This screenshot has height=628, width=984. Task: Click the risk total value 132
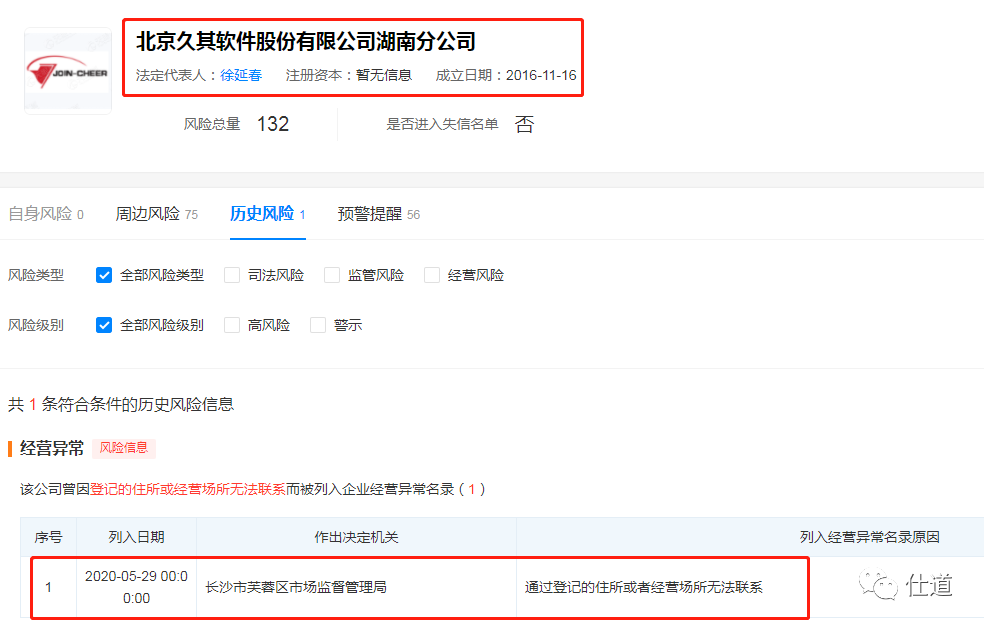[x=273, y=124]
